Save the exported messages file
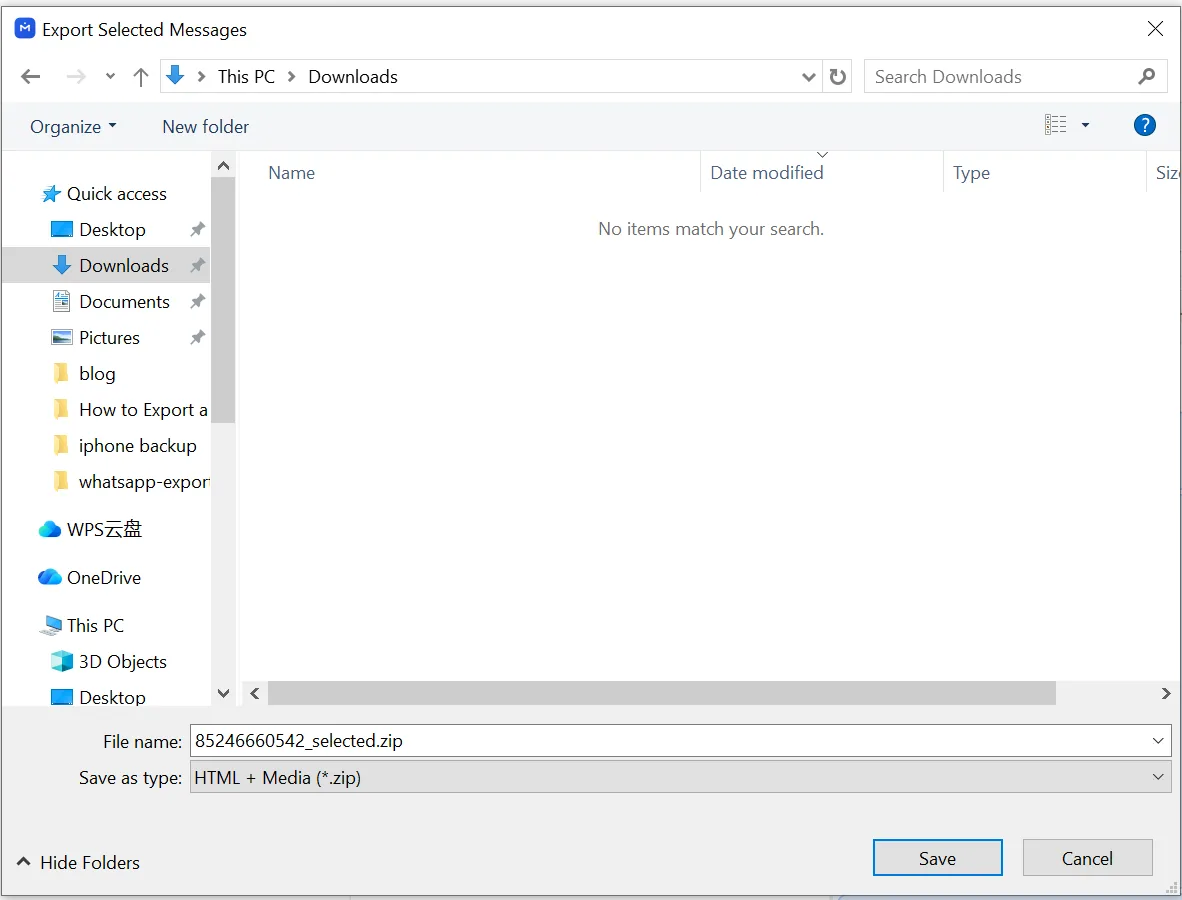Screen dimensions: 1182x900 click(x=938, y=859)
